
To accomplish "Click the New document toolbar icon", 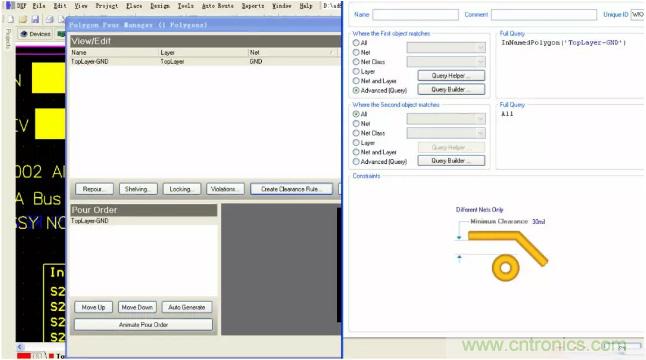I will [x=11, y=19].
